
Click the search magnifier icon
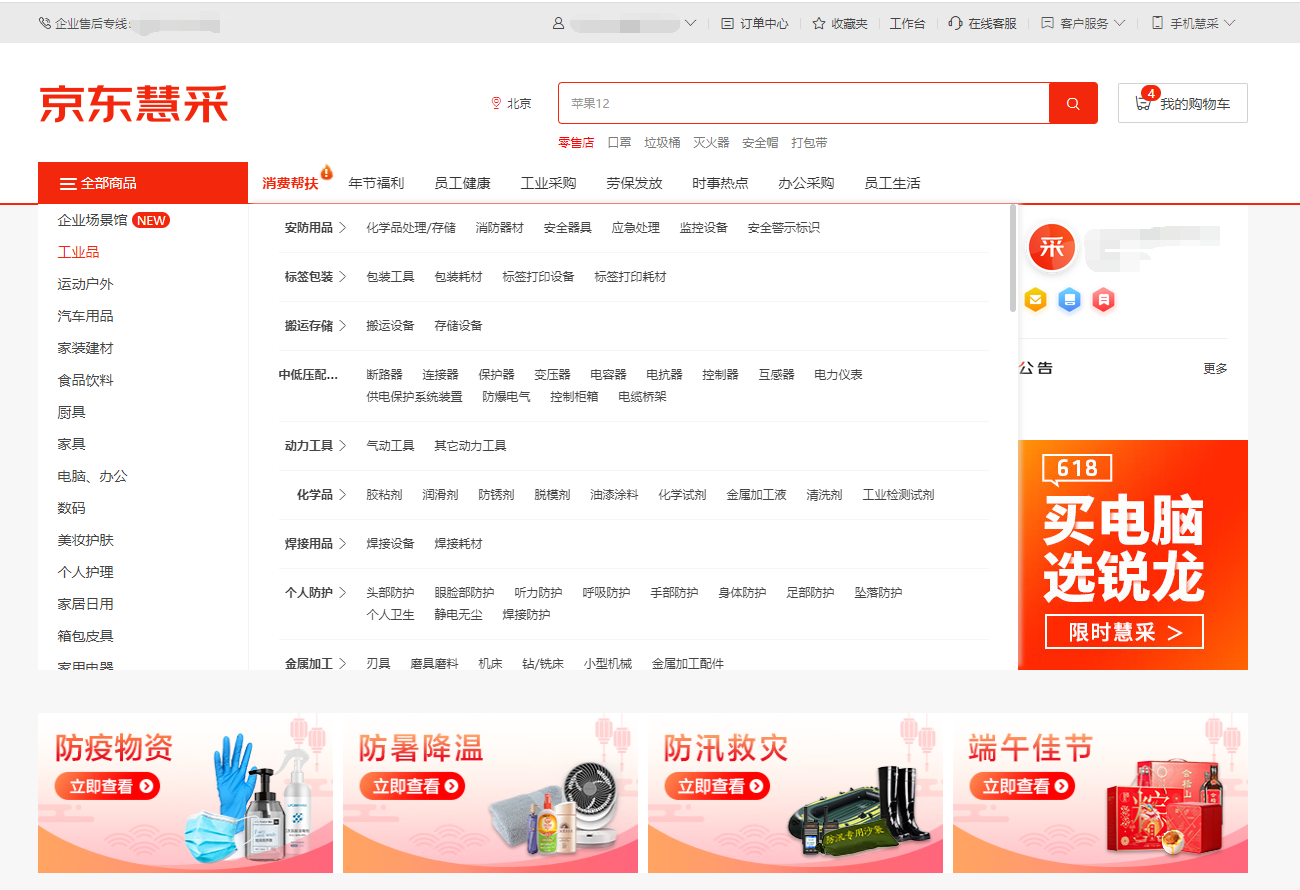pos(1073,103)
